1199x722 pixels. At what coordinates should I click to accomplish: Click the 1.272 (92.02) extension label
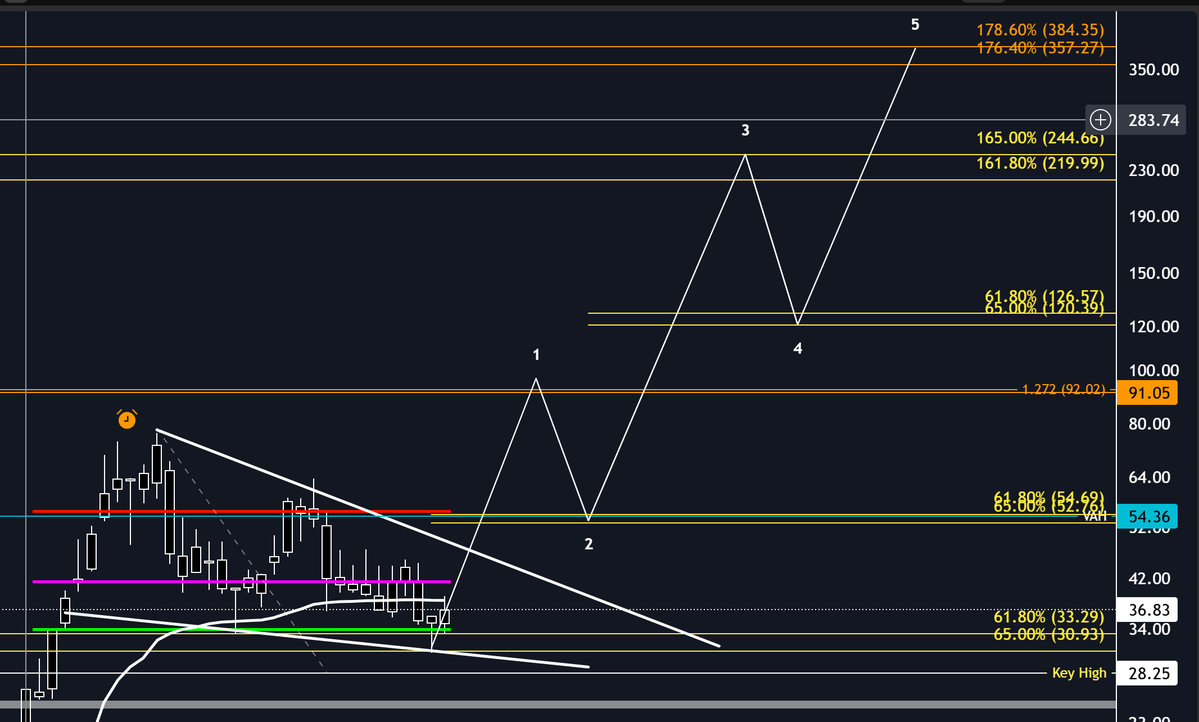(1063, 389)
